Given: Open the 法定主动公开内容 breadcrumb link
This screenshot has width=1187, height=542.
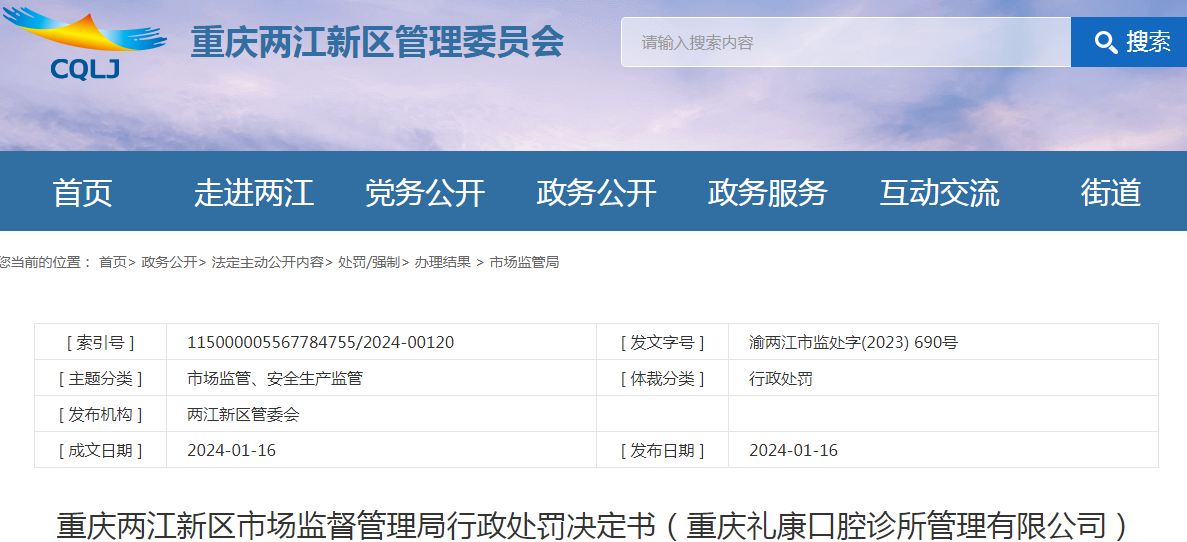Looking at the screenshot, I should pos(266,262).
